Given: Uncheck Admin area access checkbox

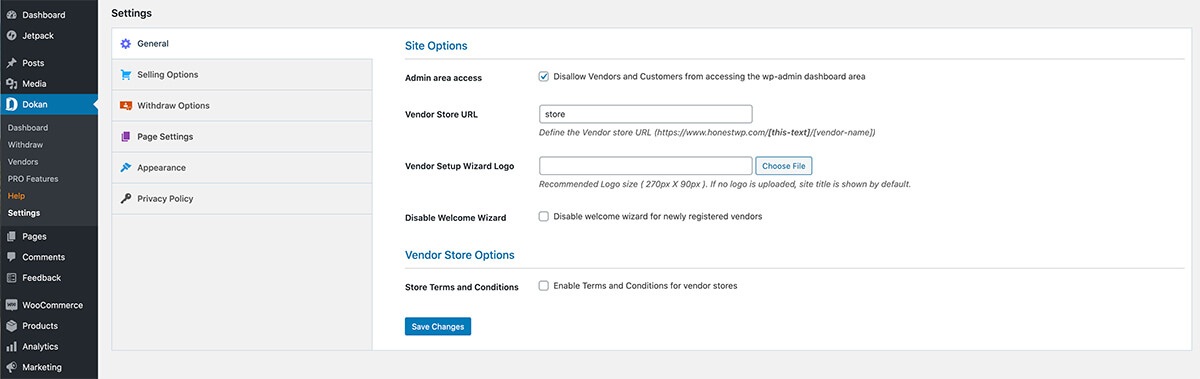Looking at the screenshot, I should pos(544,76).
